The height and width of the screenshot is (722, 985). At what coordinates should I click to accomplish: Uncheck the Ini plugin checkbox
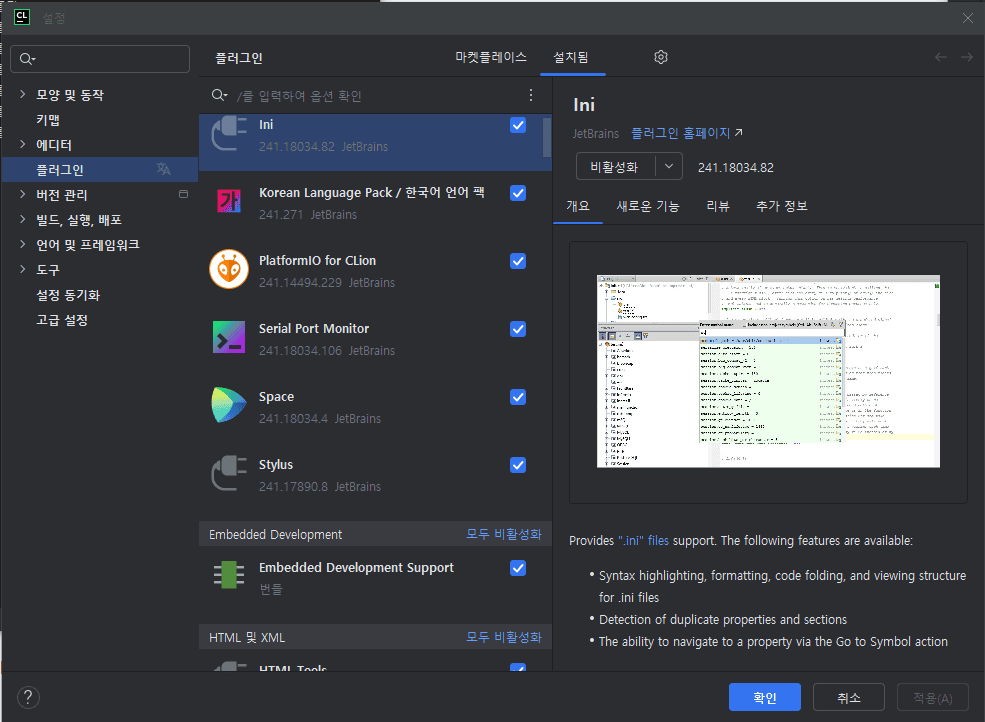tap(518, 125)
